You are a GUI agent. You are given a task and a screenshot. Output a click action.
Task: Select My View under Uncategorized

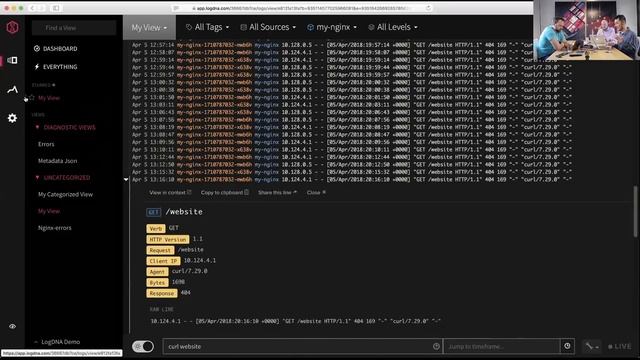click(49, 211)
